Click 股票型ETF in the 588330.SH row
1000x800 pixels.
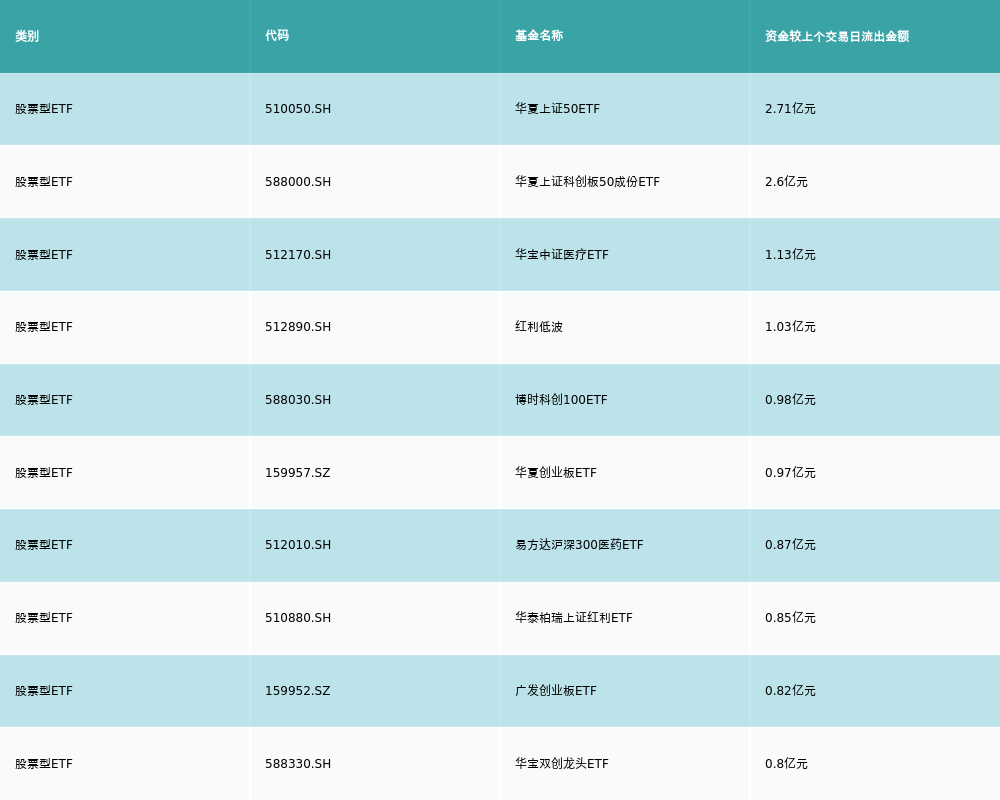[x=44, y=764]
